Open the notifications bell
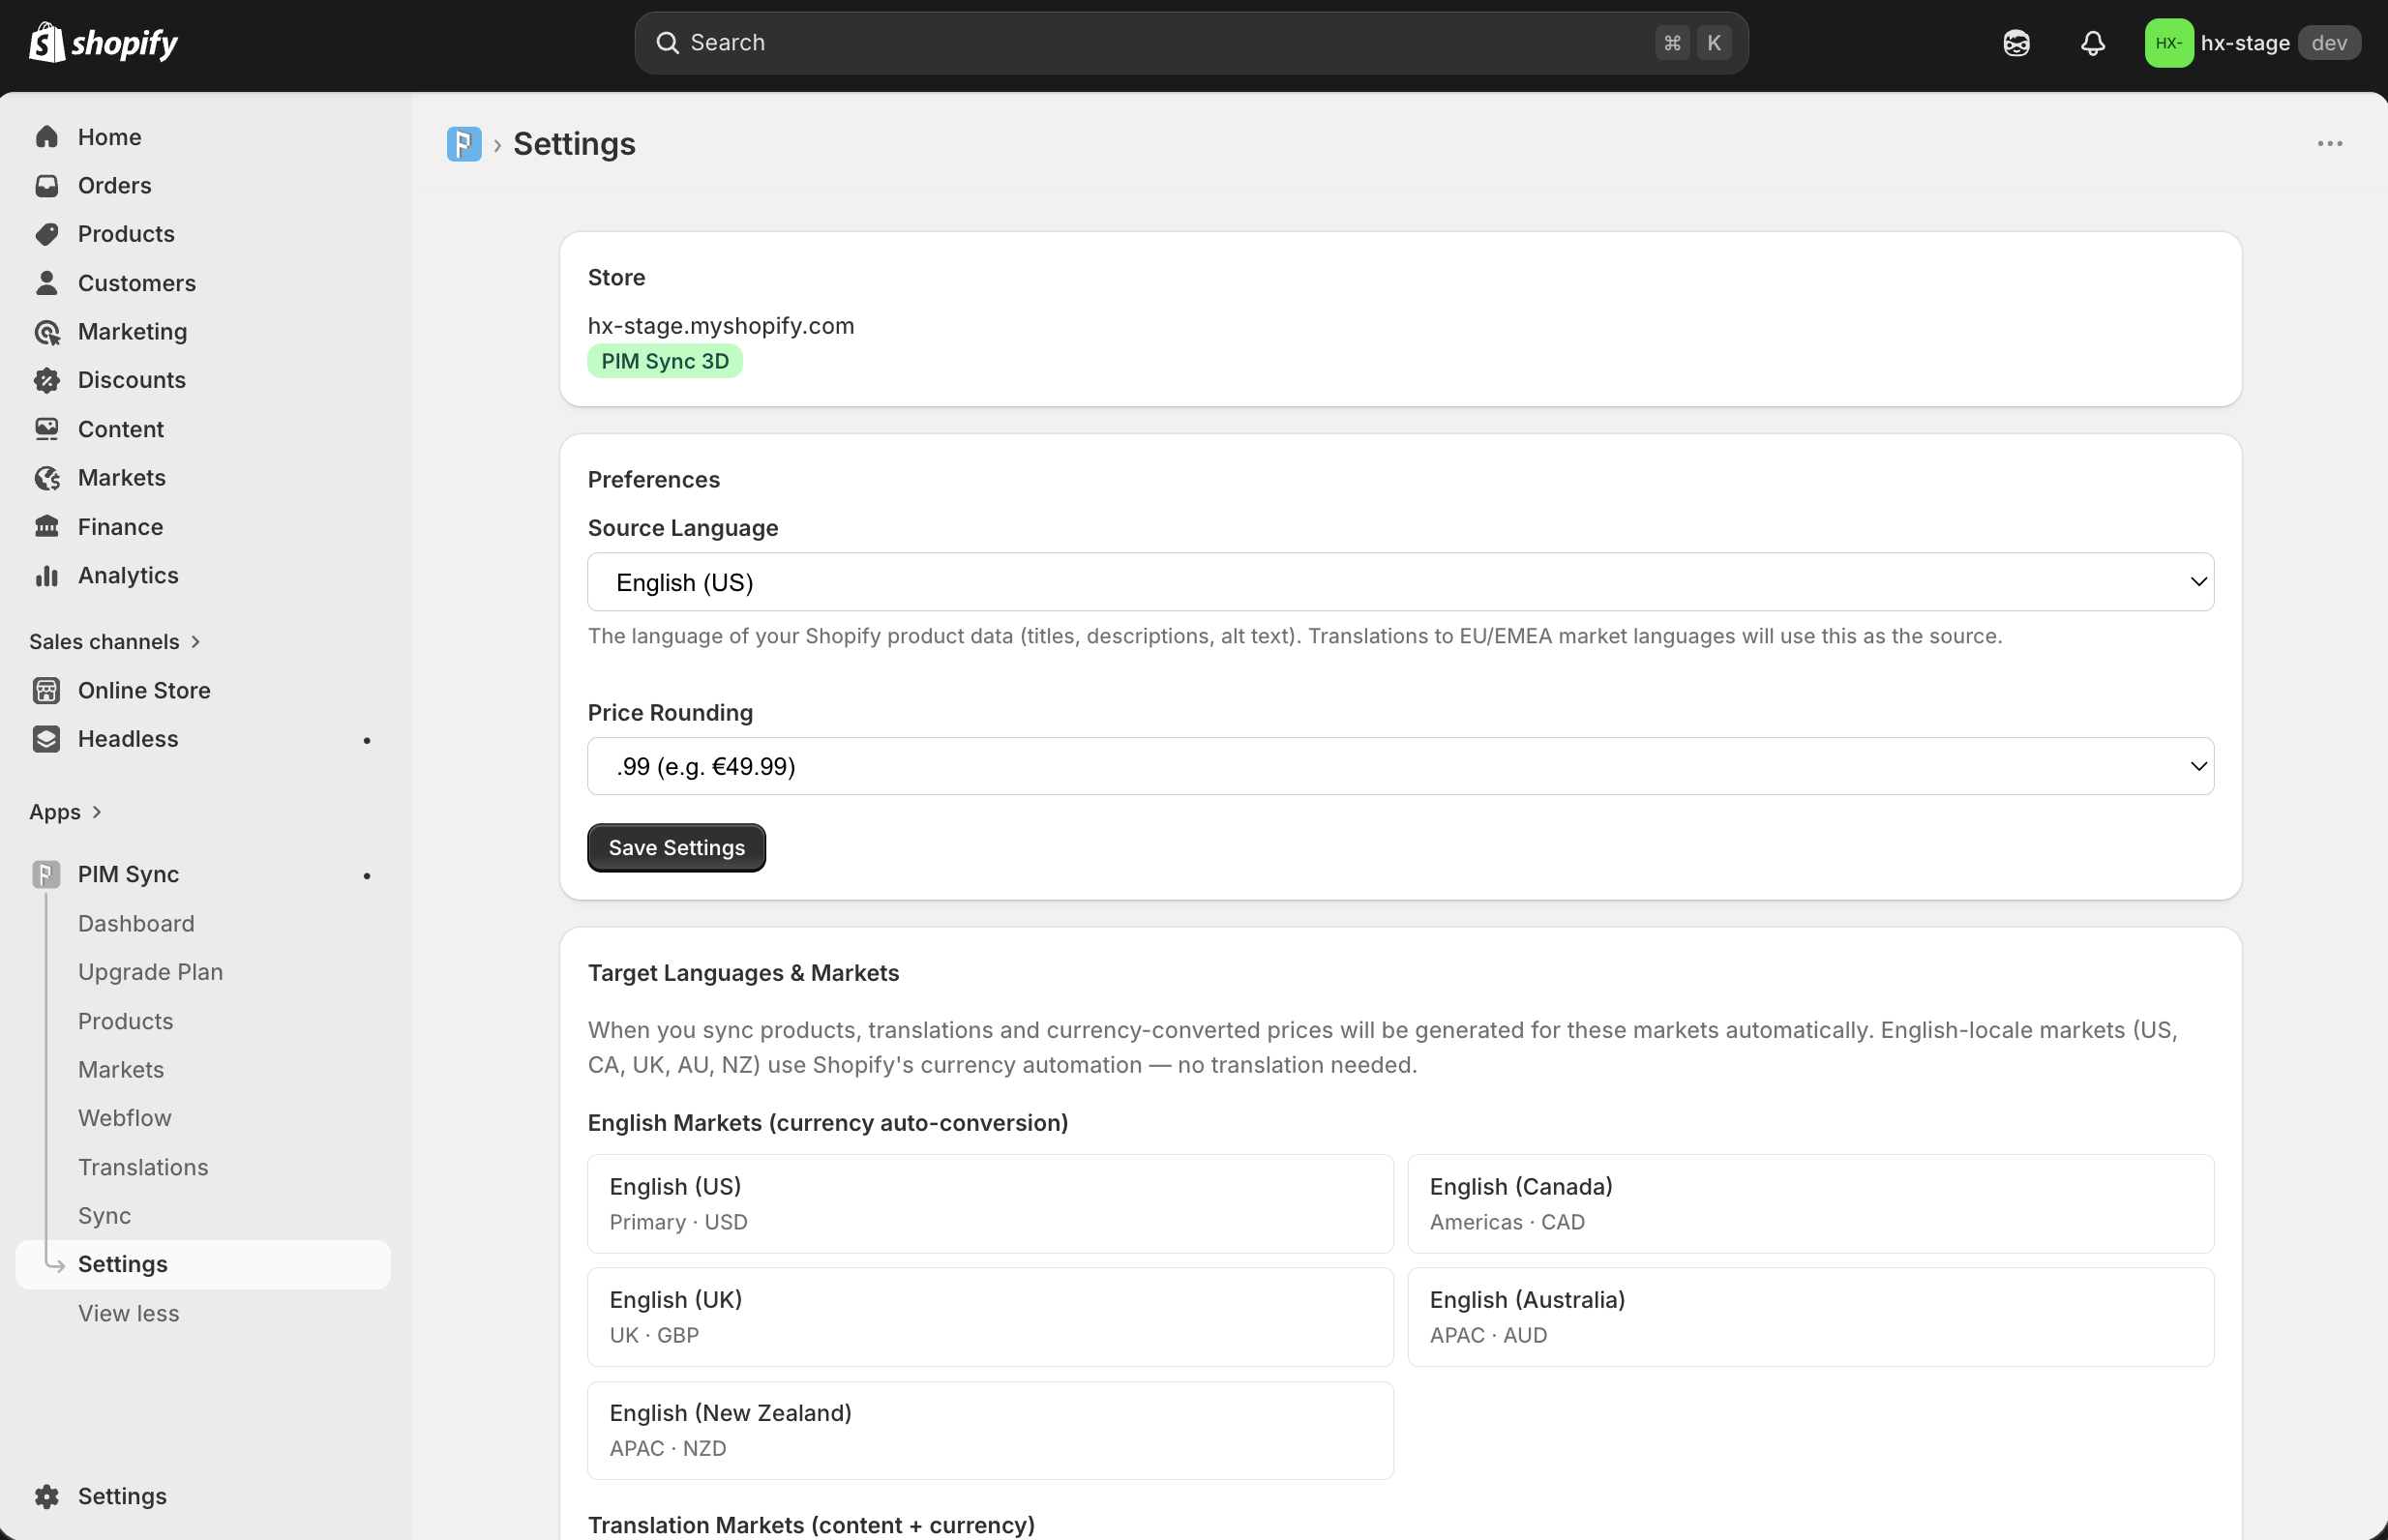Screen dimensions: 2388x1540 click(2092, 43)
